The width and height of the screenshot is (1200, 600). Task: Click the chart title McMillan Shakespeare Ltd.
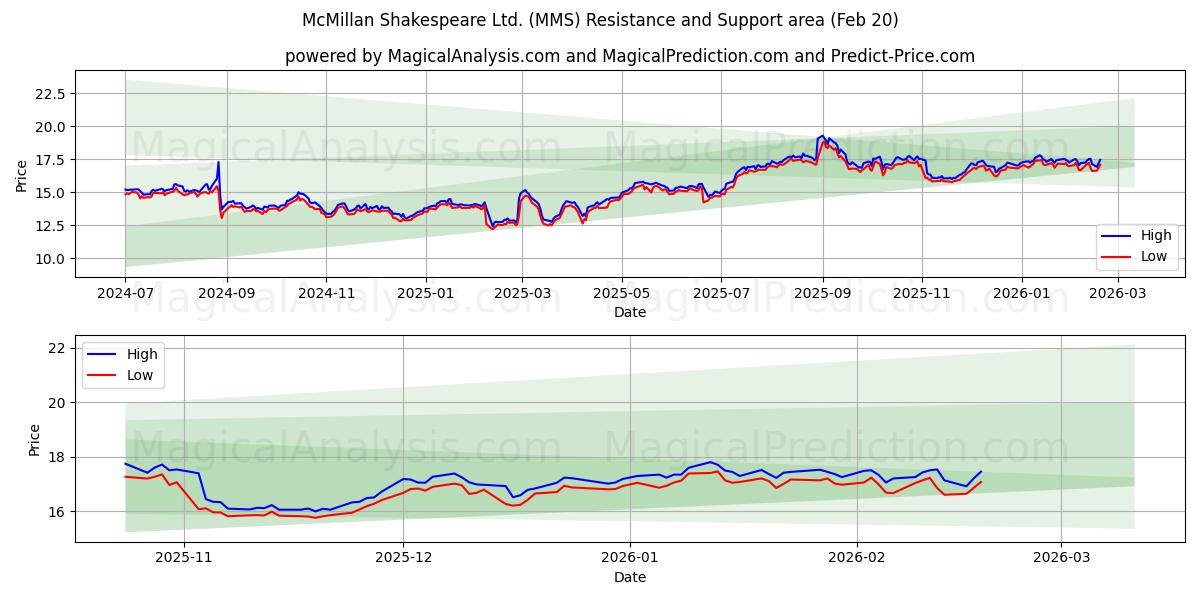(x=600, y=20)
